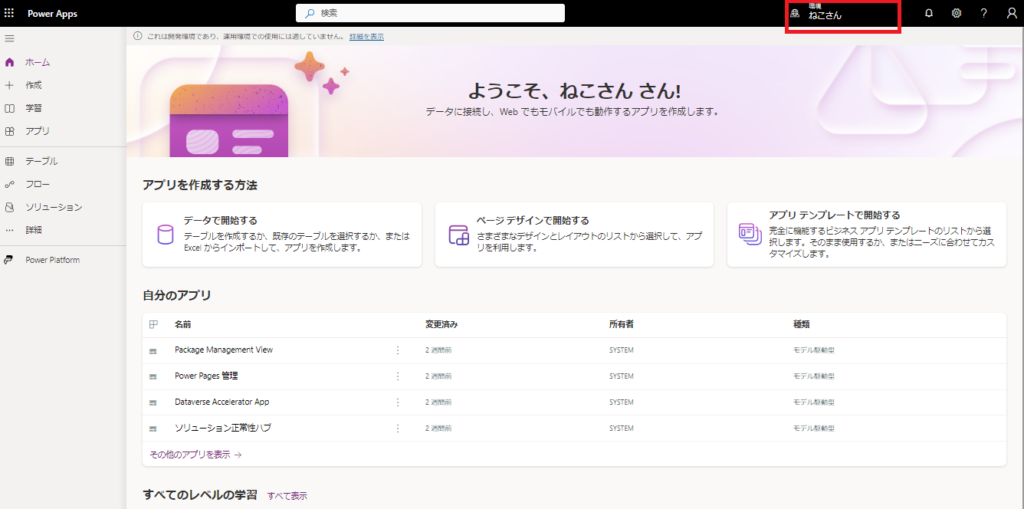Open more options for Dataverse Accelerator App
1024x509 pixels.
tap(397, 402)
